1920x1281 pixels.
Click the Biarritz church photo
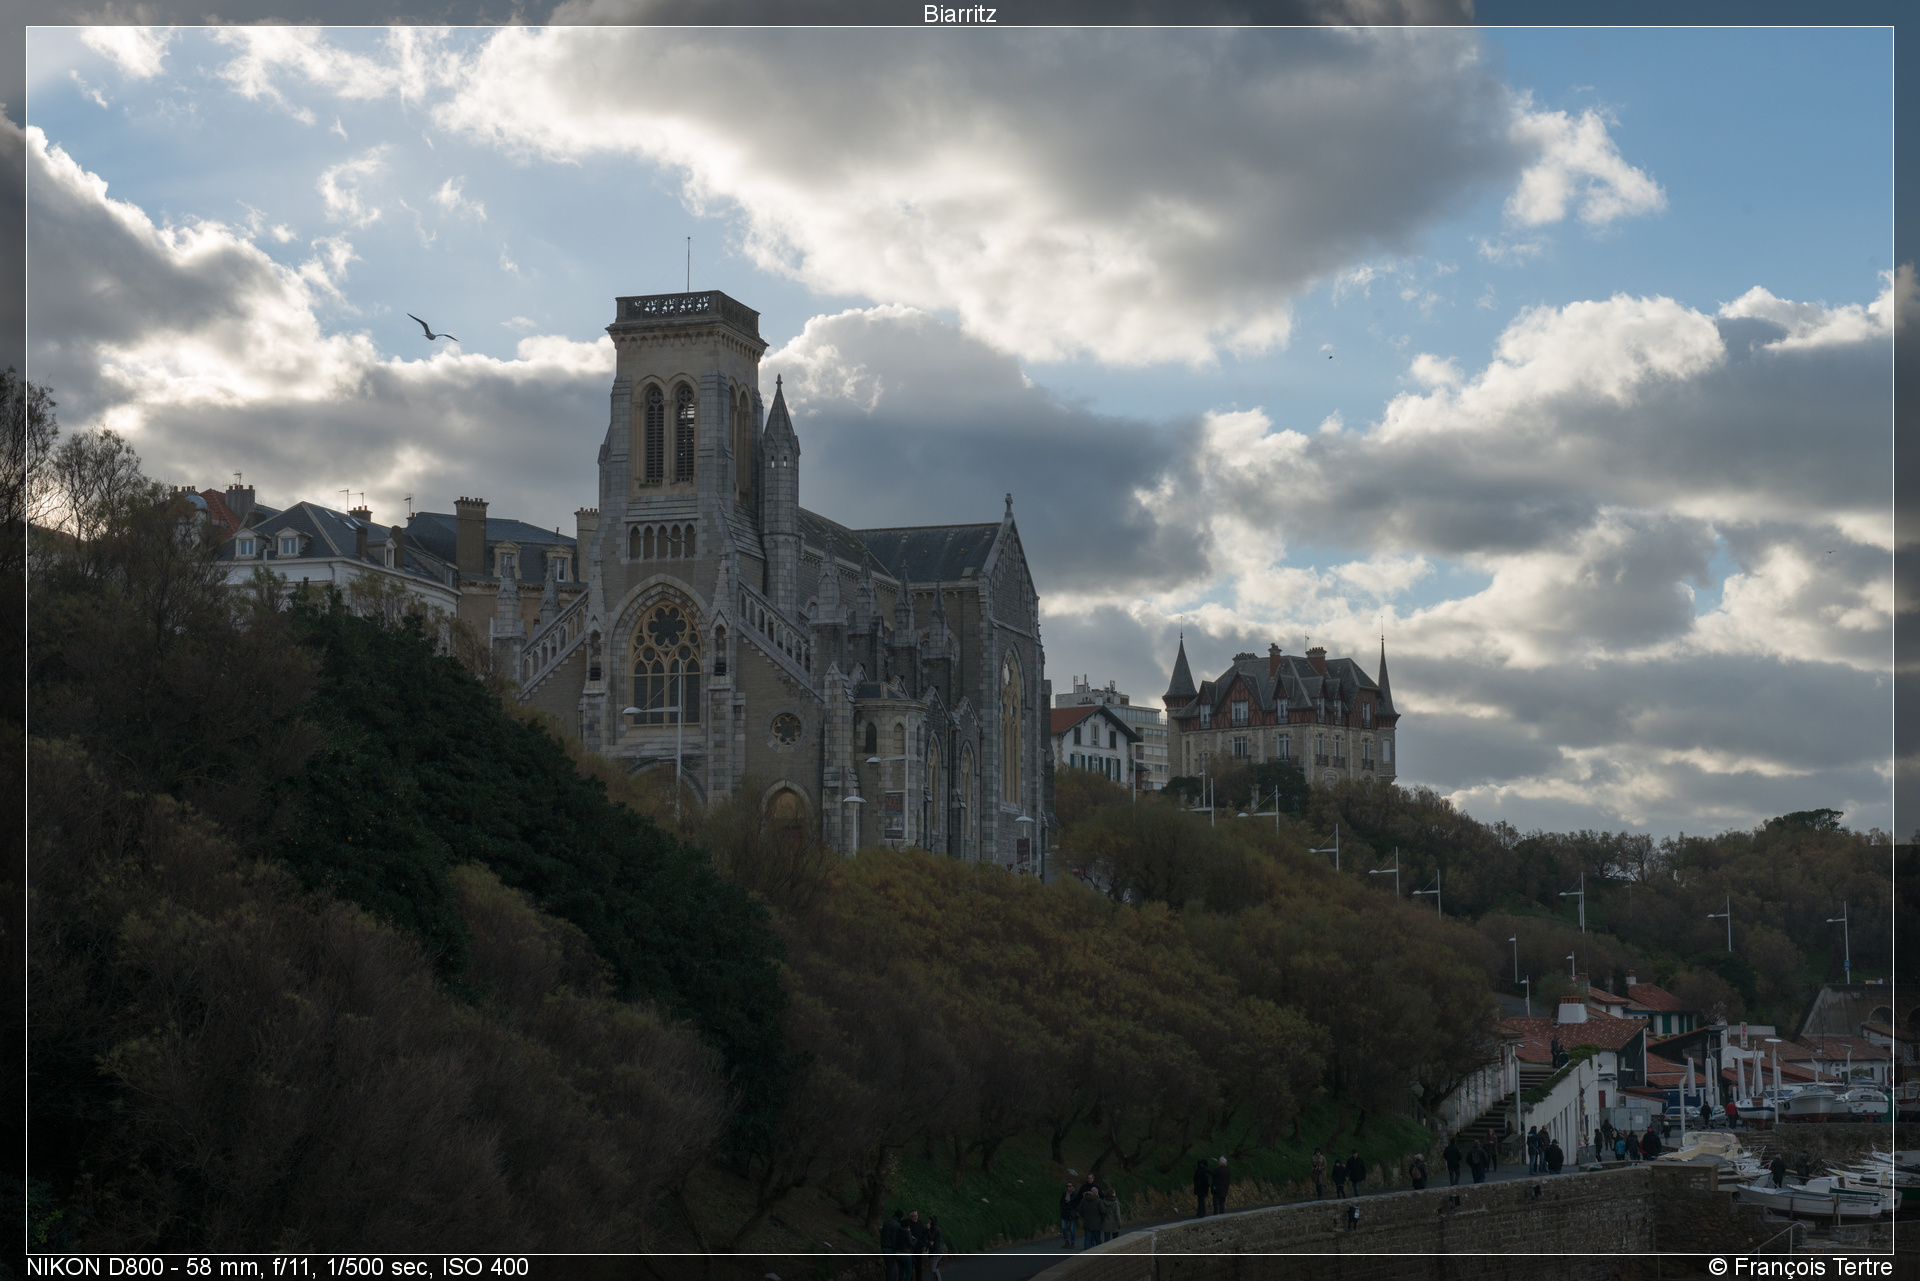(960, 640)
